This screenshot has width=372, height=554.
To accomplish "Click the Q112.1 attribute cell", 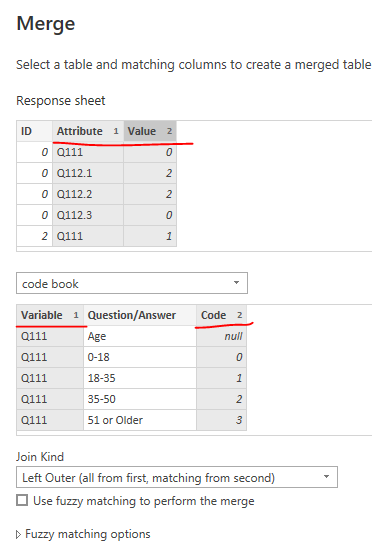I will [x=88, y=173].
